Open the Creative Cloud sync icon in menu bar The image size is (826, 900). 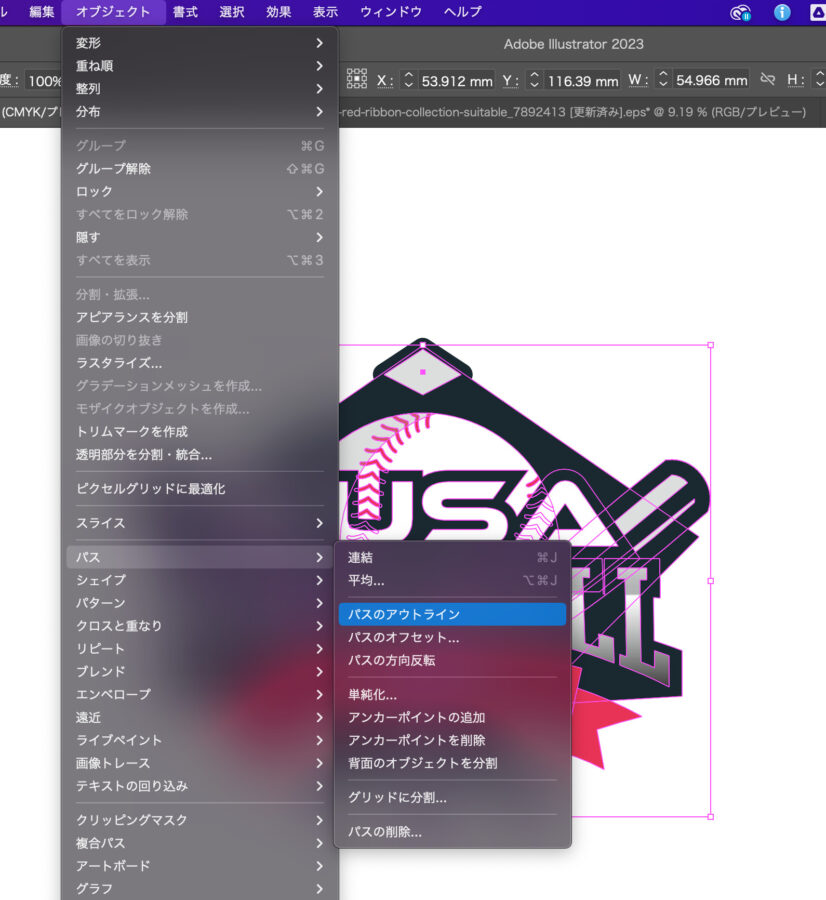coord(740,13)
